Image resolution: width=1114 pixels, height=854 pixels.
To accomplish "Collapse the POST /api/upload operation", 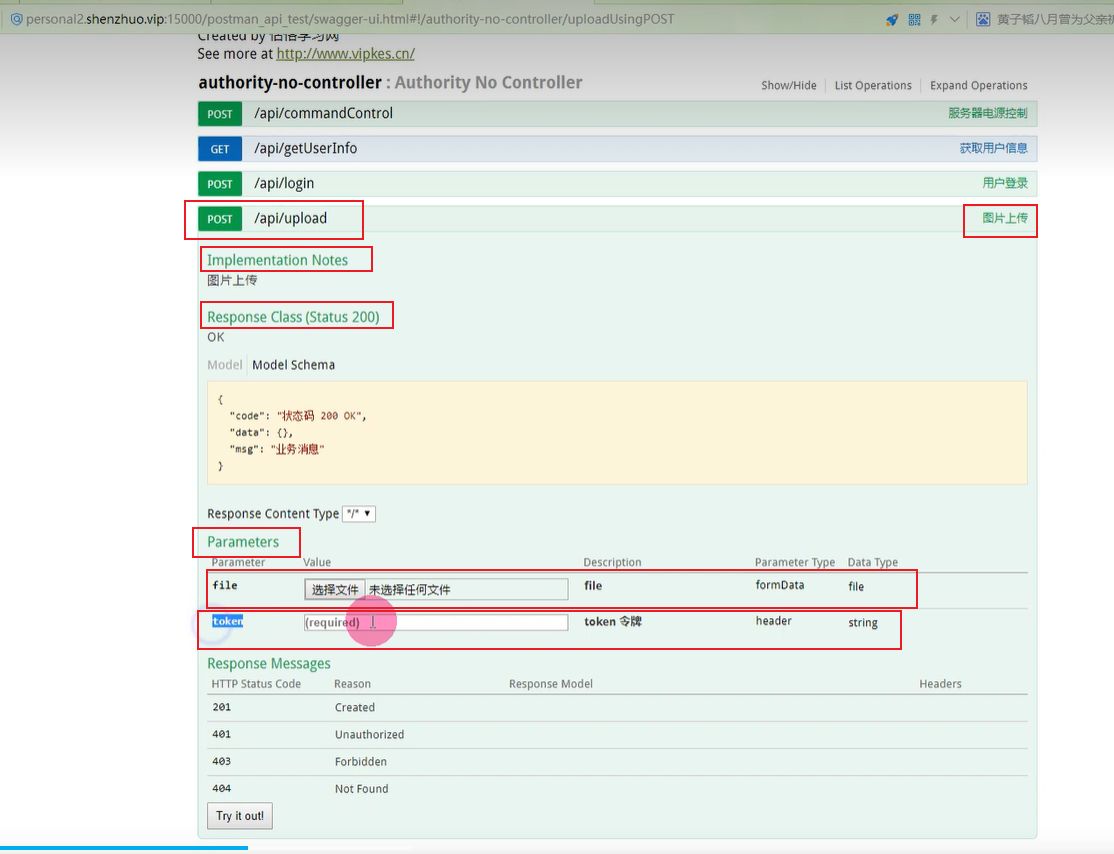I will point(290,218).
